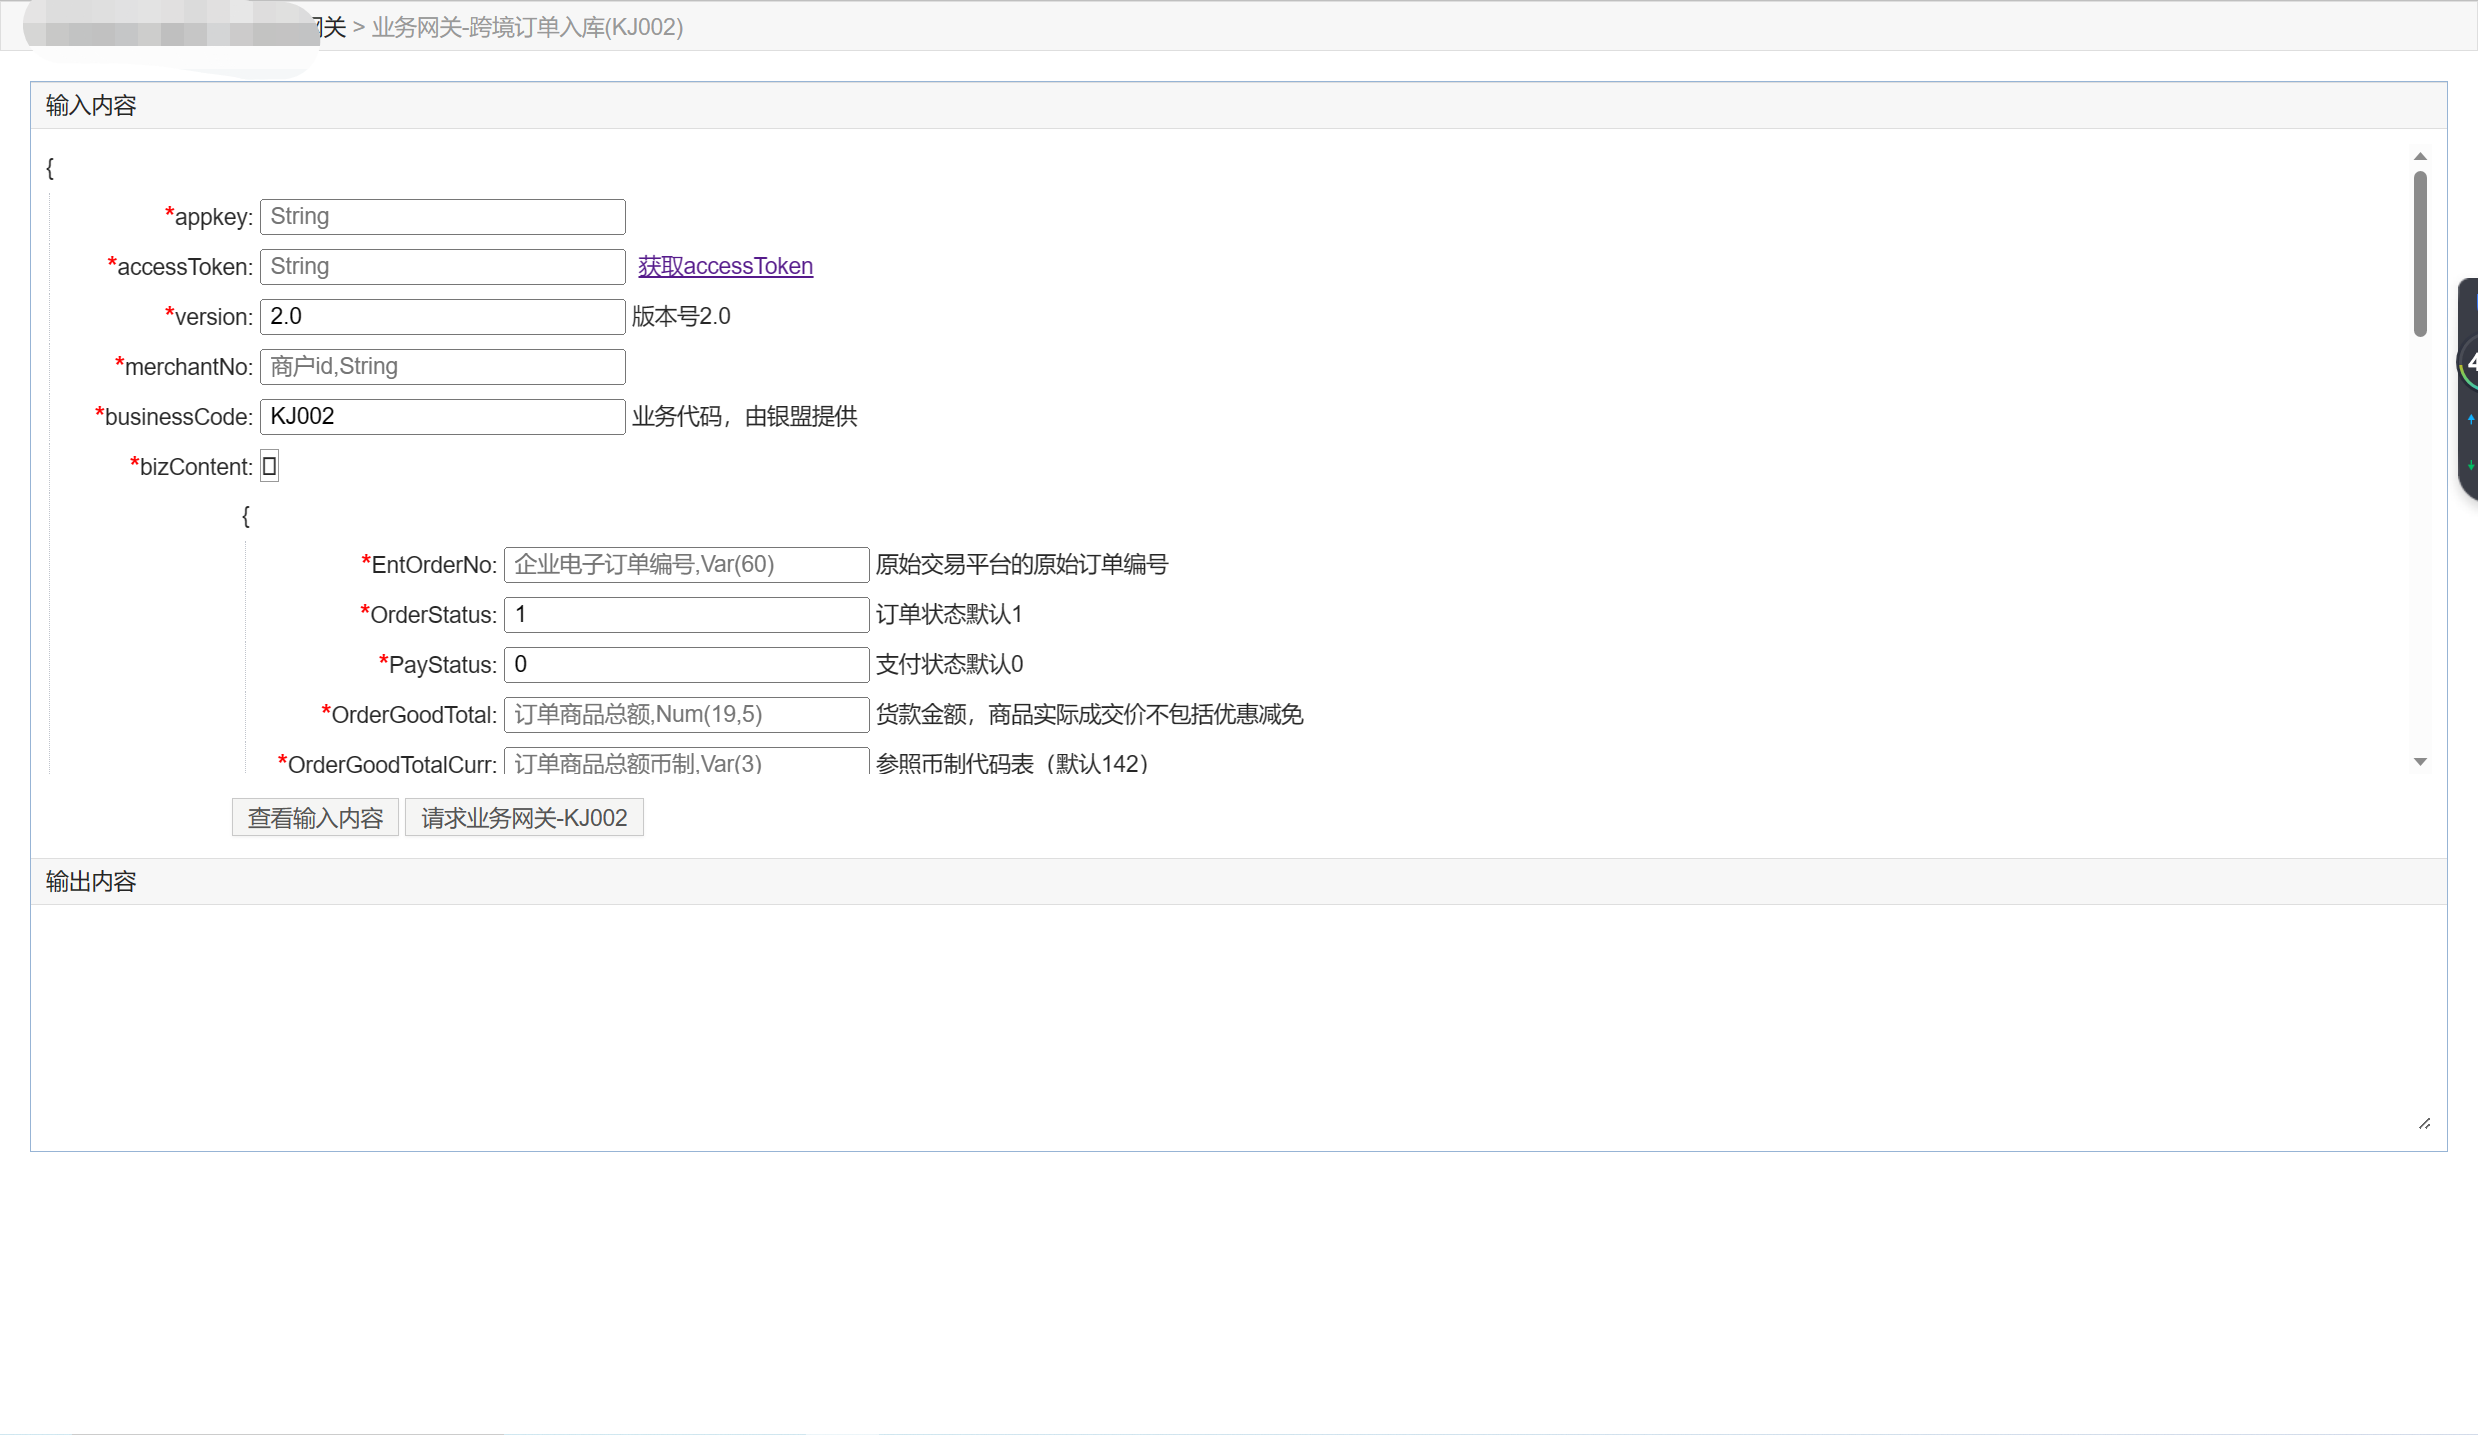Click the 支付状态默认0 hint

click(949, 664)
